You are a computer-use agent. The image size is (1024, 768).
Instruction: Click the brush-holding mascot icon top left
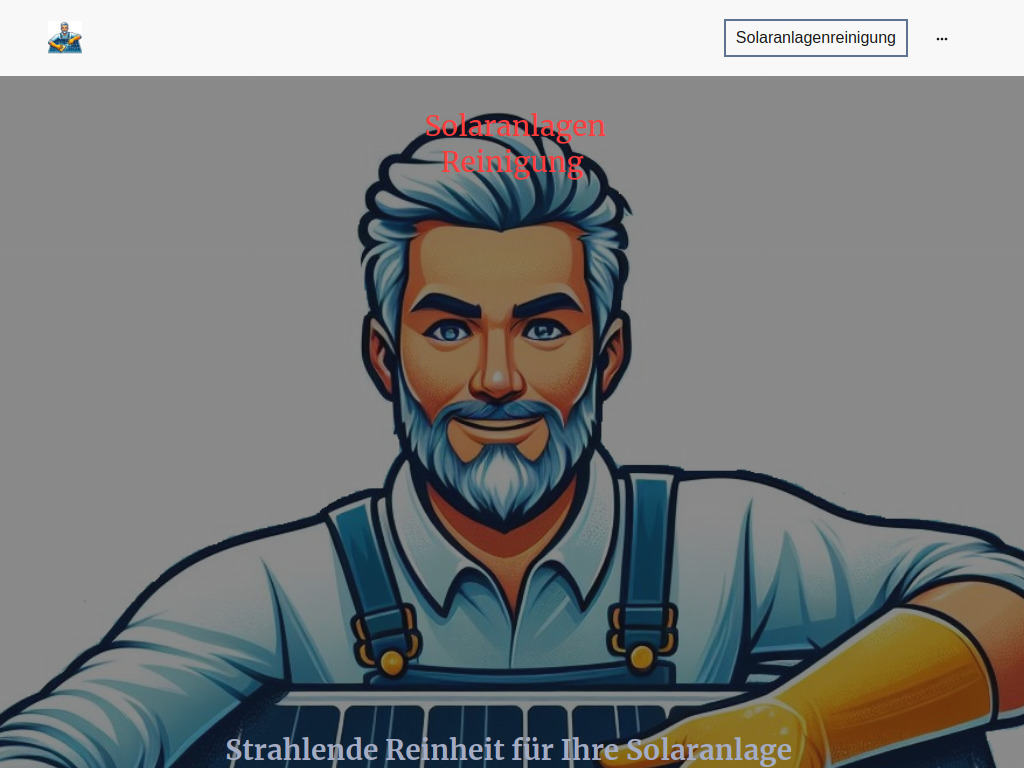pyautogui.click(x=66, y=38)
